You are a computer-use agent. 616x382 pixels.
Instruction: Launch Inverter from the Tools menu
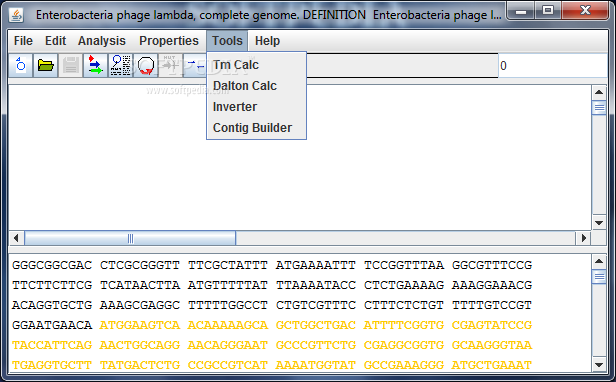pos(257,107)
